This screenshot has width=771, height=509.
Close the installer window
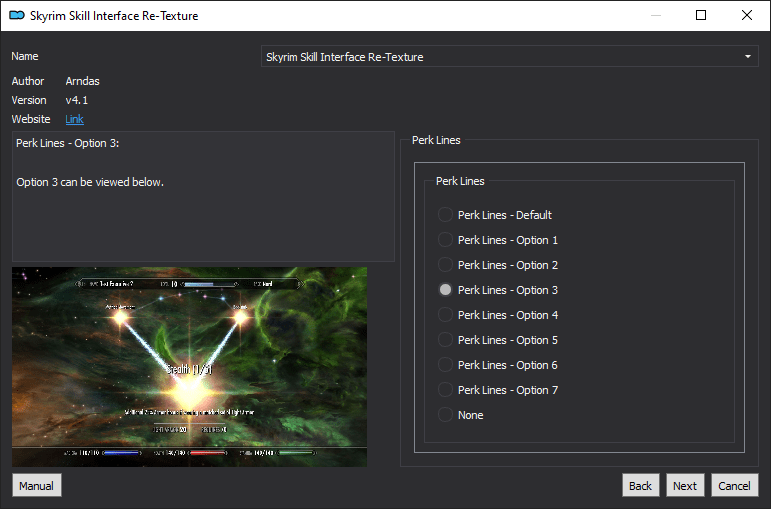pos(746,15)
